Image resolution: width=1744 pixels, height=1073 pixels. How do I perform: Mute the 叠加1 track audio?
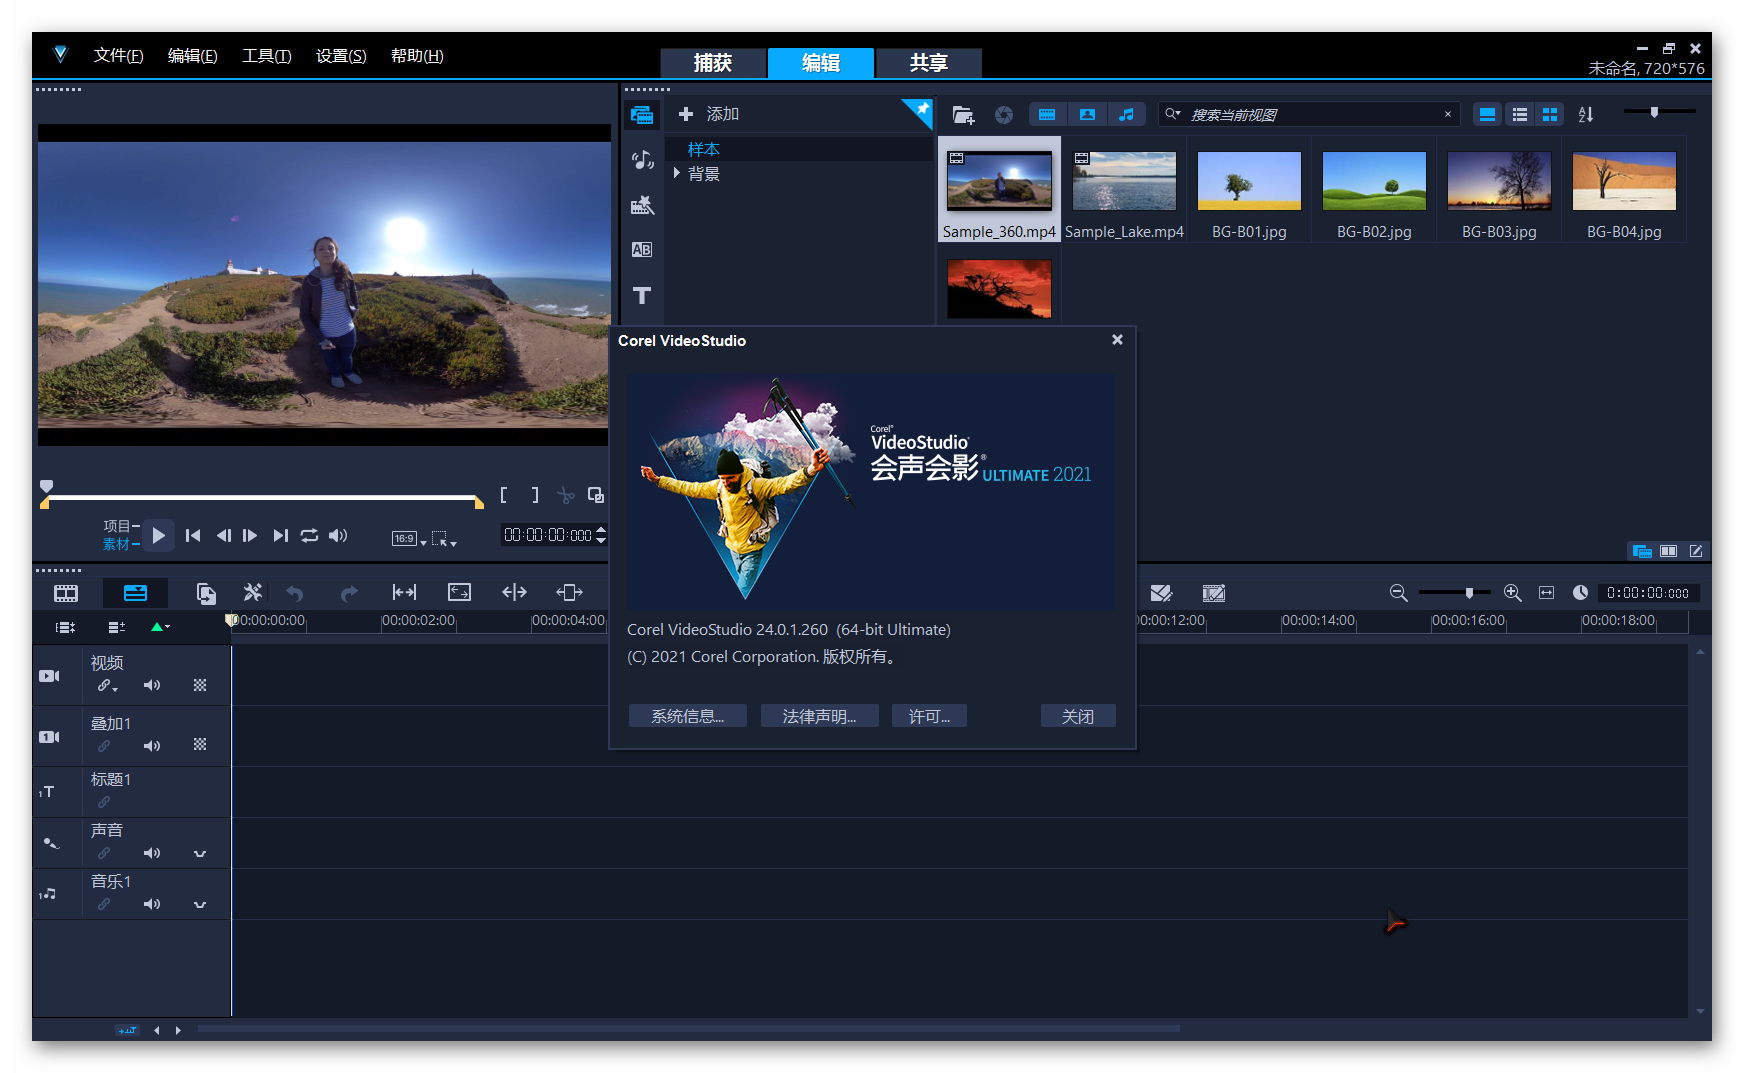[152, 746]
